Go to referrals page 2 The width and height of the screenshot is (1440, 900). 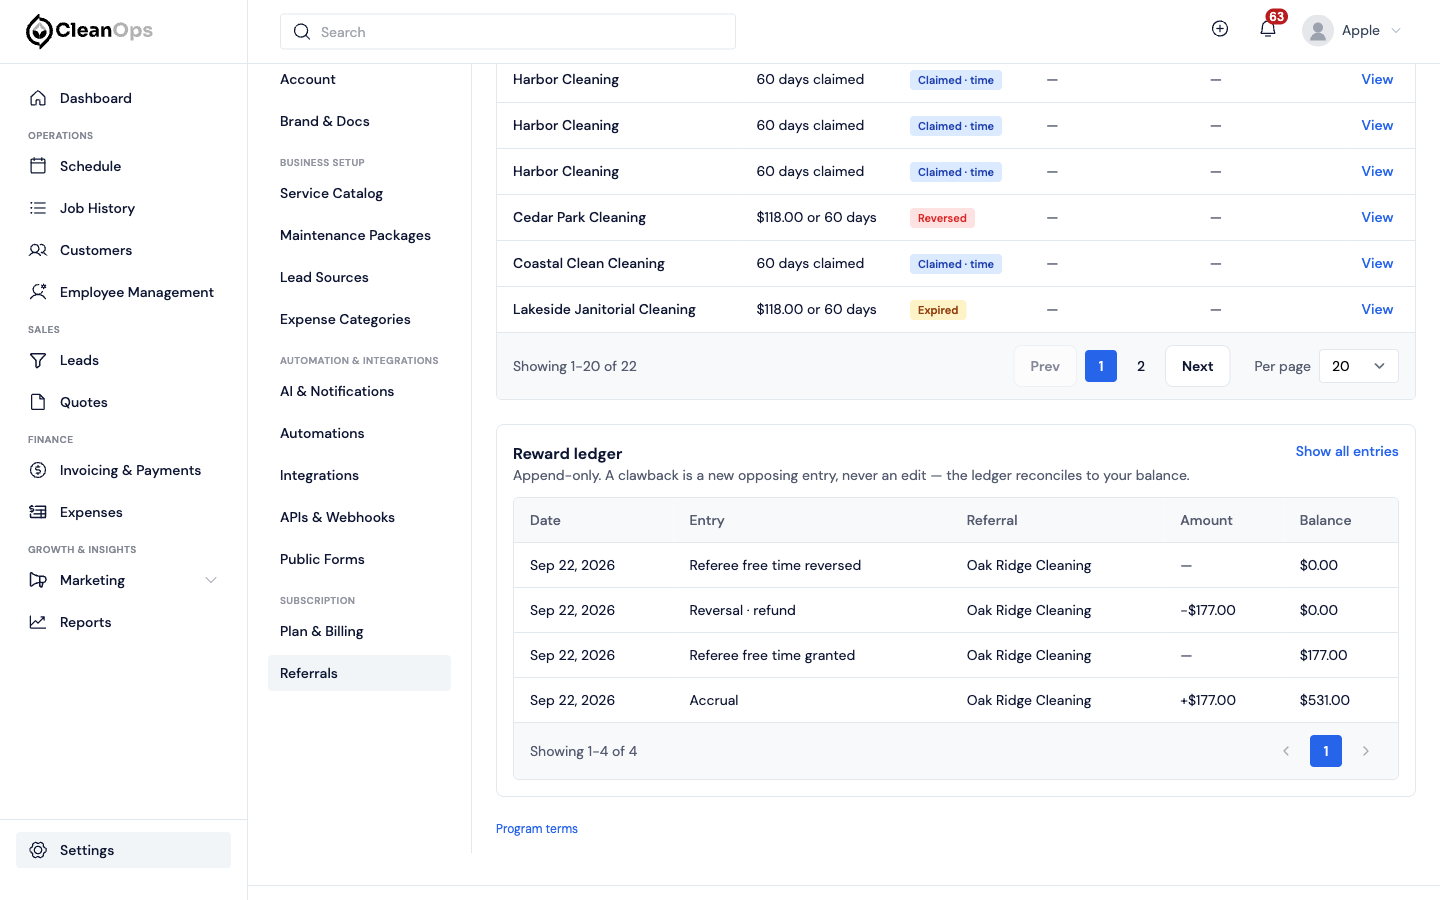point(1141,366)
